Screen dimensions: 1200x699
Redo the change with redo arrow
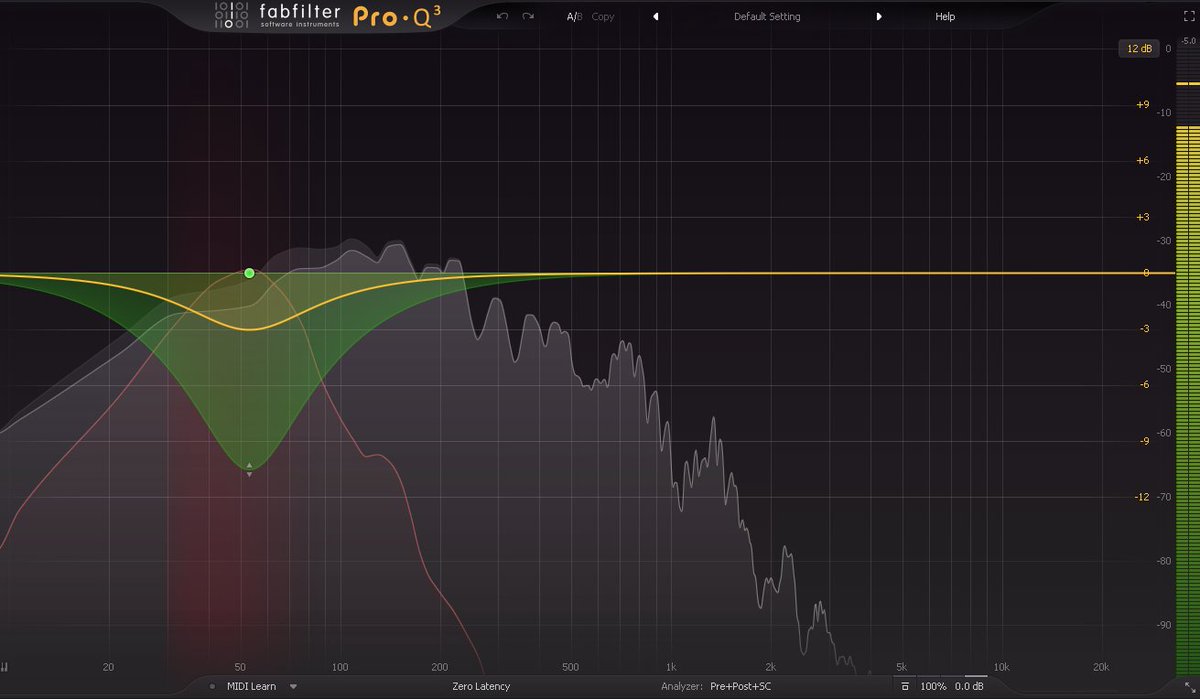click(x=528, y=16)
